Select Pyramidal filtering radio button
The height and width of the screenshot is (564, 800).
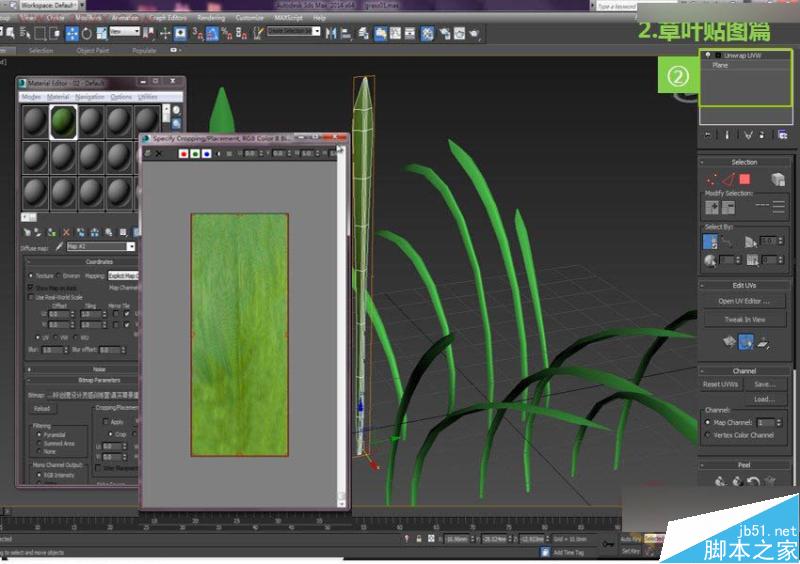pyautogui.click(x=39, y=434)
